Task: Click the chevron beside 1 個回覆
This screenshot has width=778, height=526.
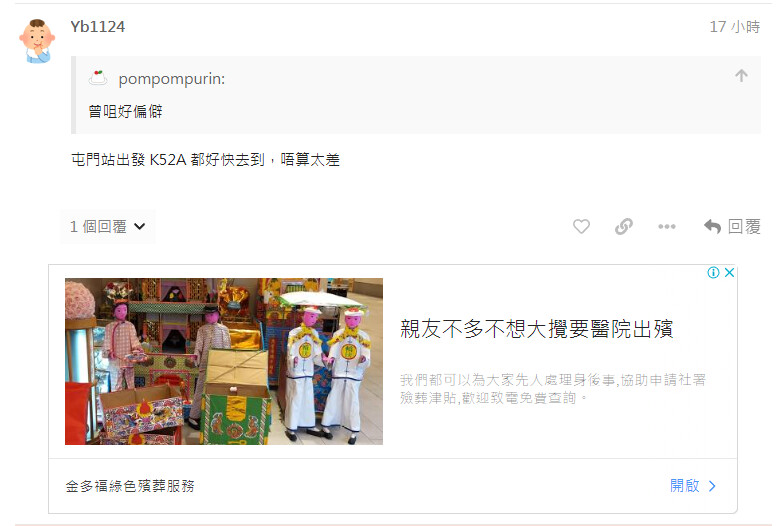Action: [x=140, y=227]
